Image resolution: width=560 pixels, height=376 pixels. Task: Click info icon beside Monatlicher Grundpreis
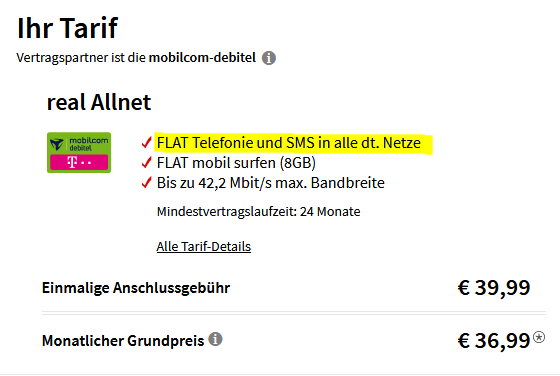(215, 339)
